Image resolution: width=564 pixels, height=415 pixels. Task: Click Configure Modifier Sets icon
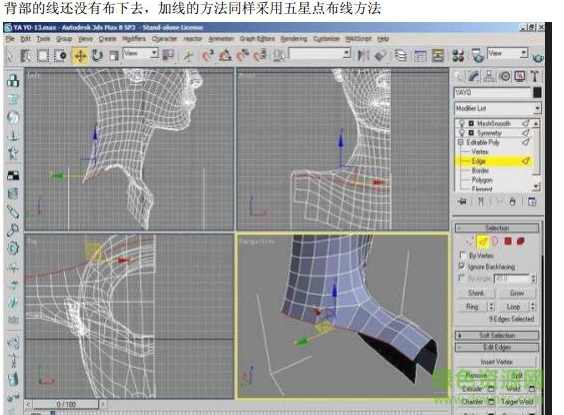pos(532,202)
